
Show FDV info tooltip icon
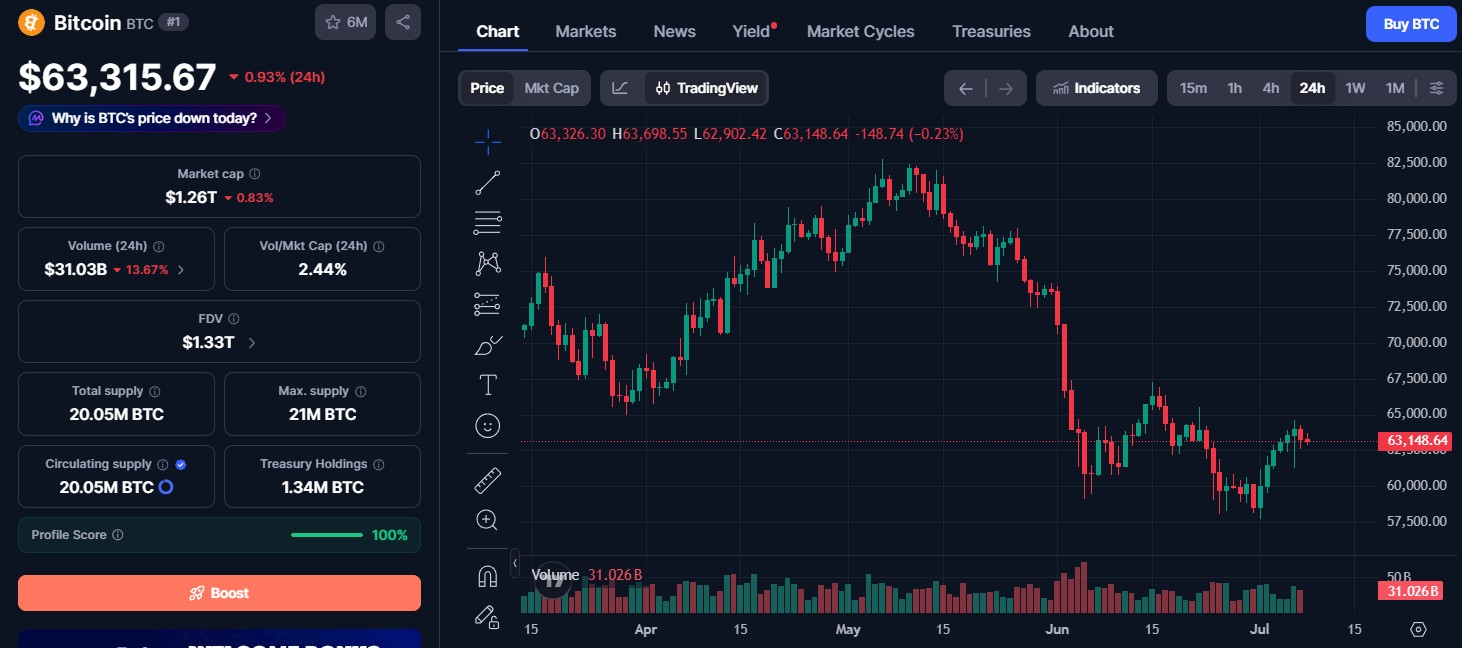click(x=234, y=319)
